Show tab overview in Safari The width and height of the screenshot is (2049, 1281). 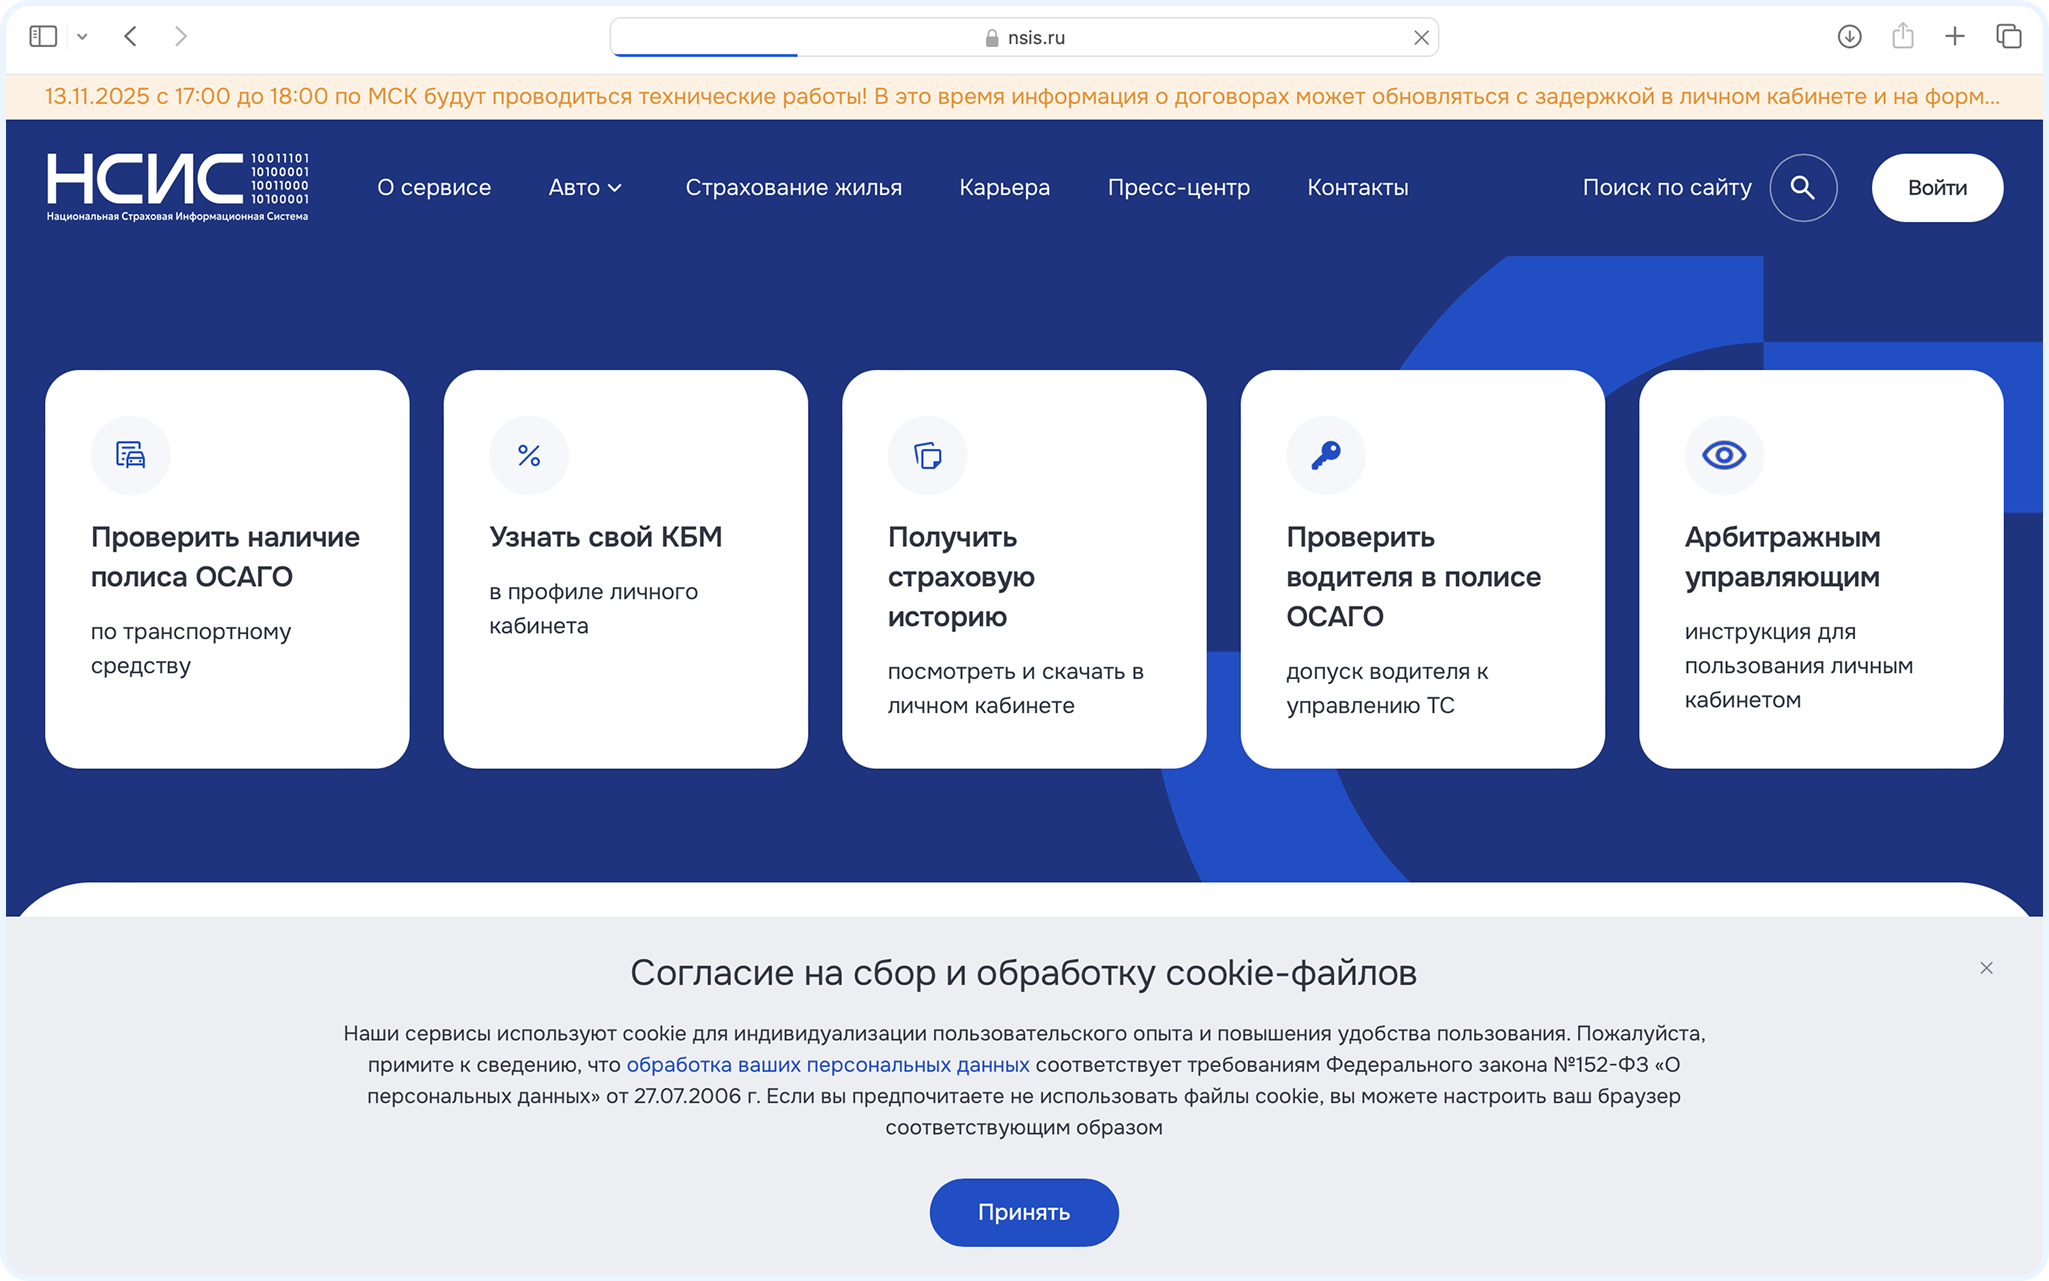pos(2008,37)
